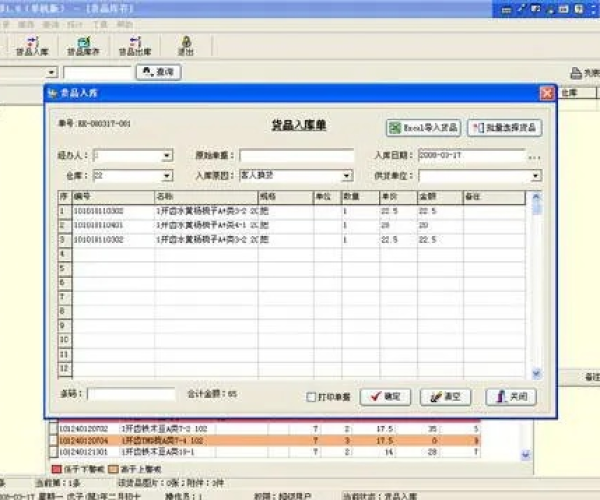Expand the 入库原因 dropdown

[x=347, y=176]
